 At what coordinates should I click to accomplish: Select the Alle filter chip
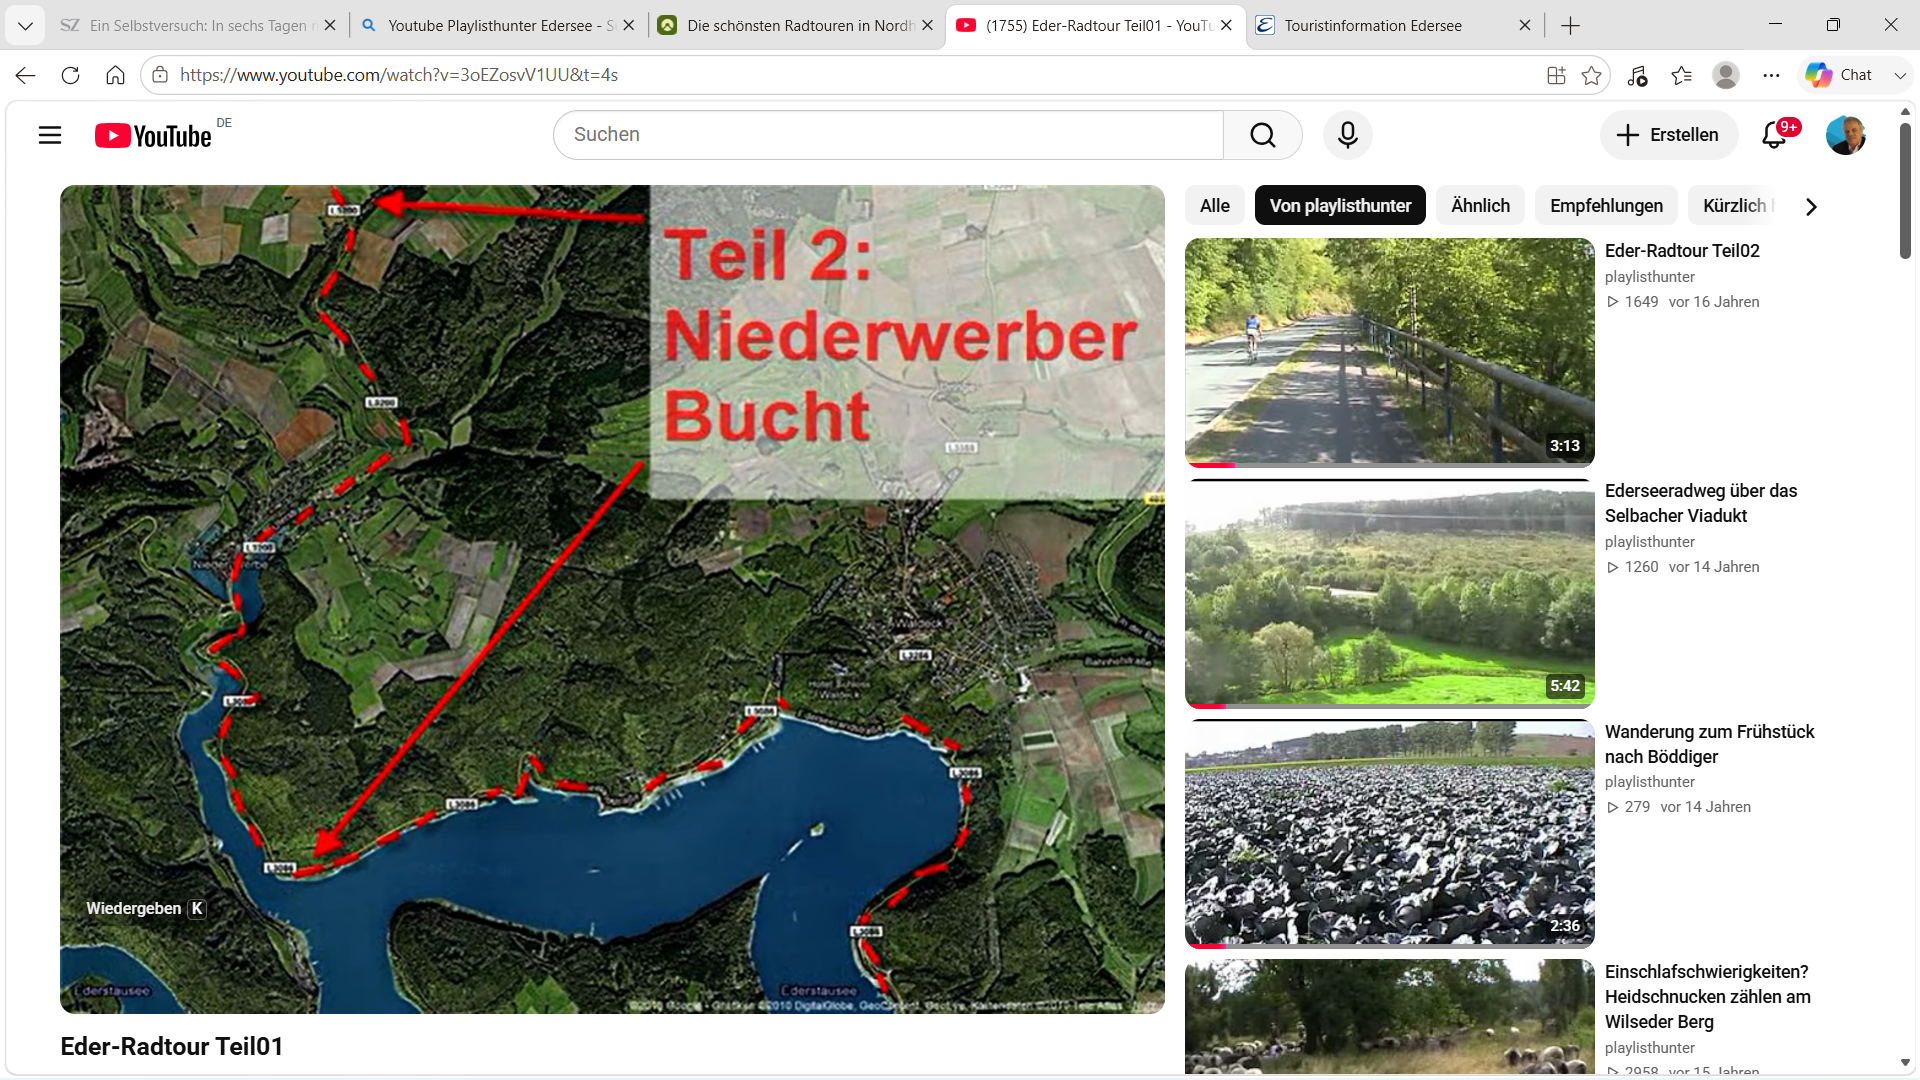click(1215, 206)
